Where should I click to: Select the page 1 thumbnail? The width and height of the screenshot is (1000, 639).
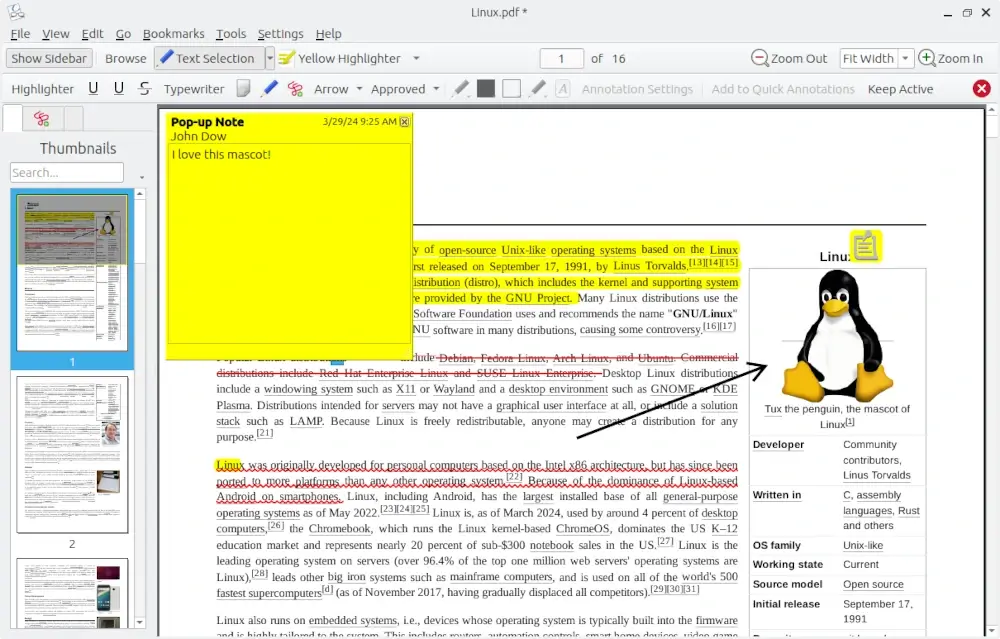pyautogui.click(x=72, y=273)
